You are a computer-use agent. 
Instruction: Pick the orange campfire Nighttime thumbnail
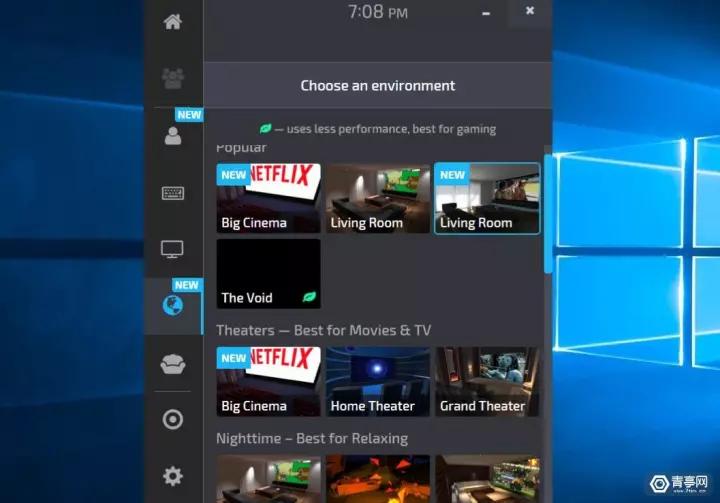[x=378, y=479]
